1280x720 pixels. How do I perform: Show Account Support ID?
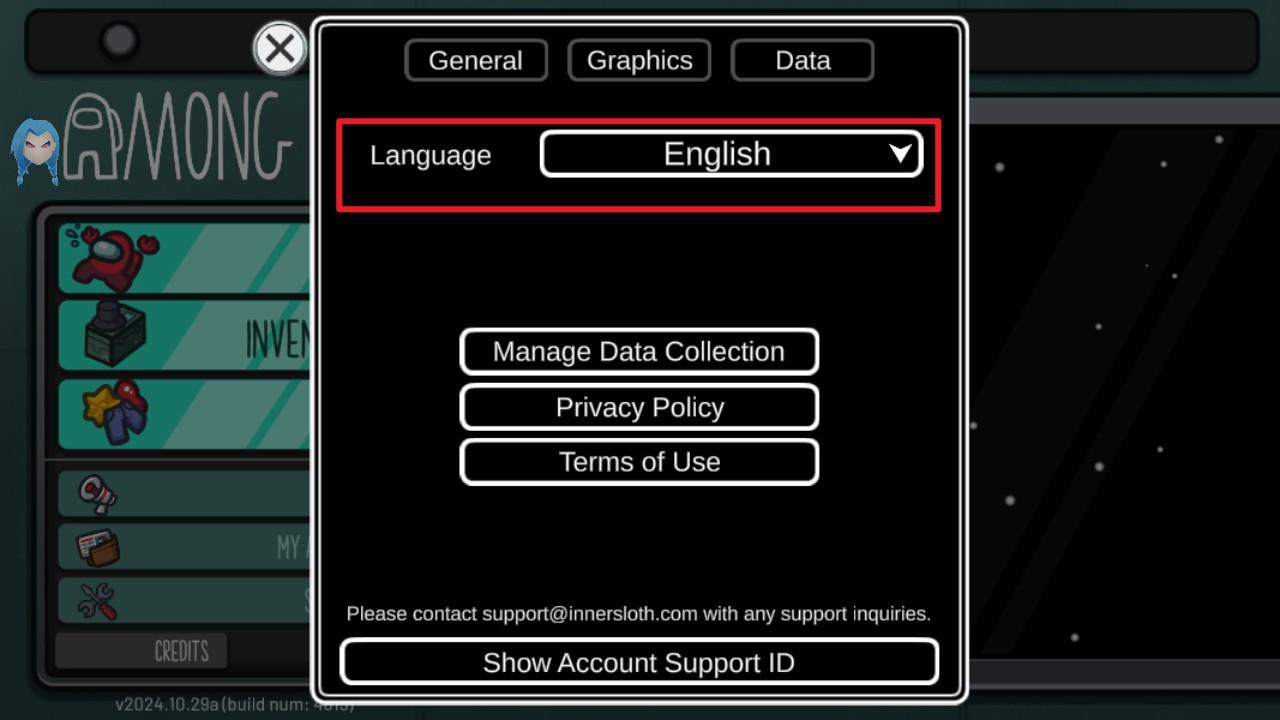(639, 662)
